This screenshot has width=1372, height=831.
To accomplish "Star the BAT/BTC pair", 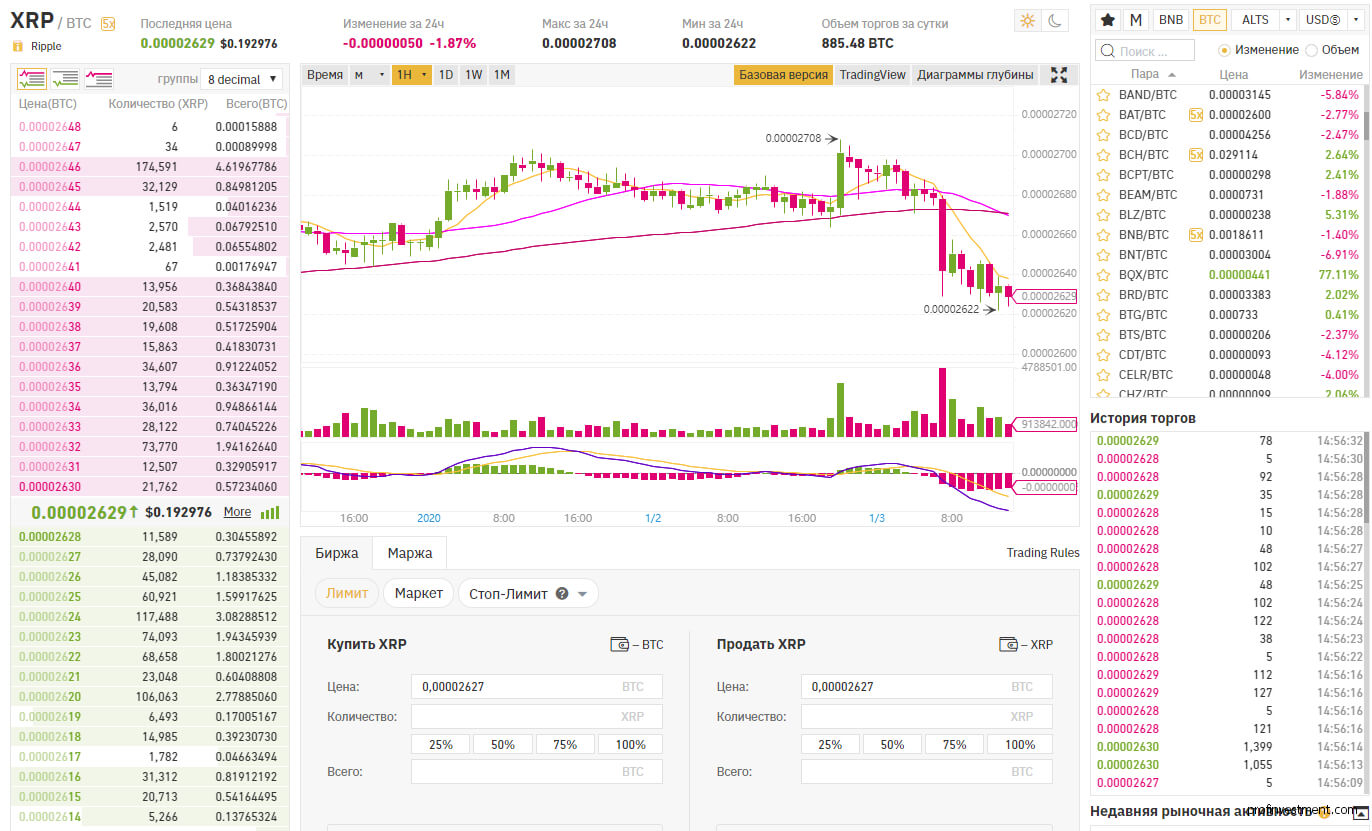I will click(1103, 115).
